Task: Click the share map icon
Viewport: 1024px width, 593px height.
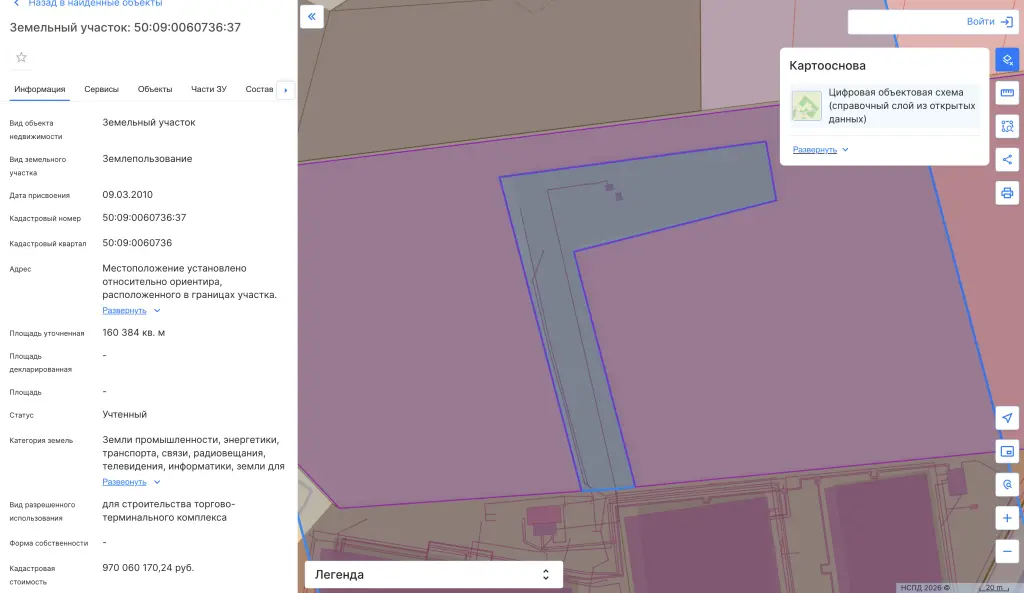Action: pos(1007,159)
